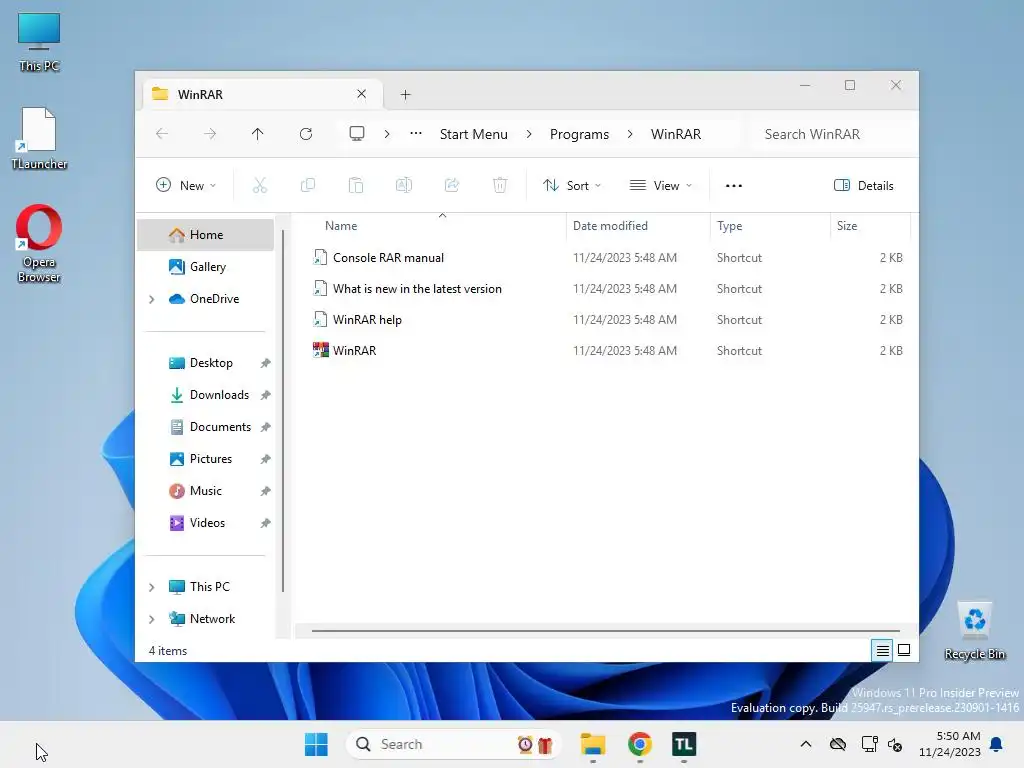Select Home in the navigation pane
The width and height of the screenshot is (1024, 768).
click(206, 235)
